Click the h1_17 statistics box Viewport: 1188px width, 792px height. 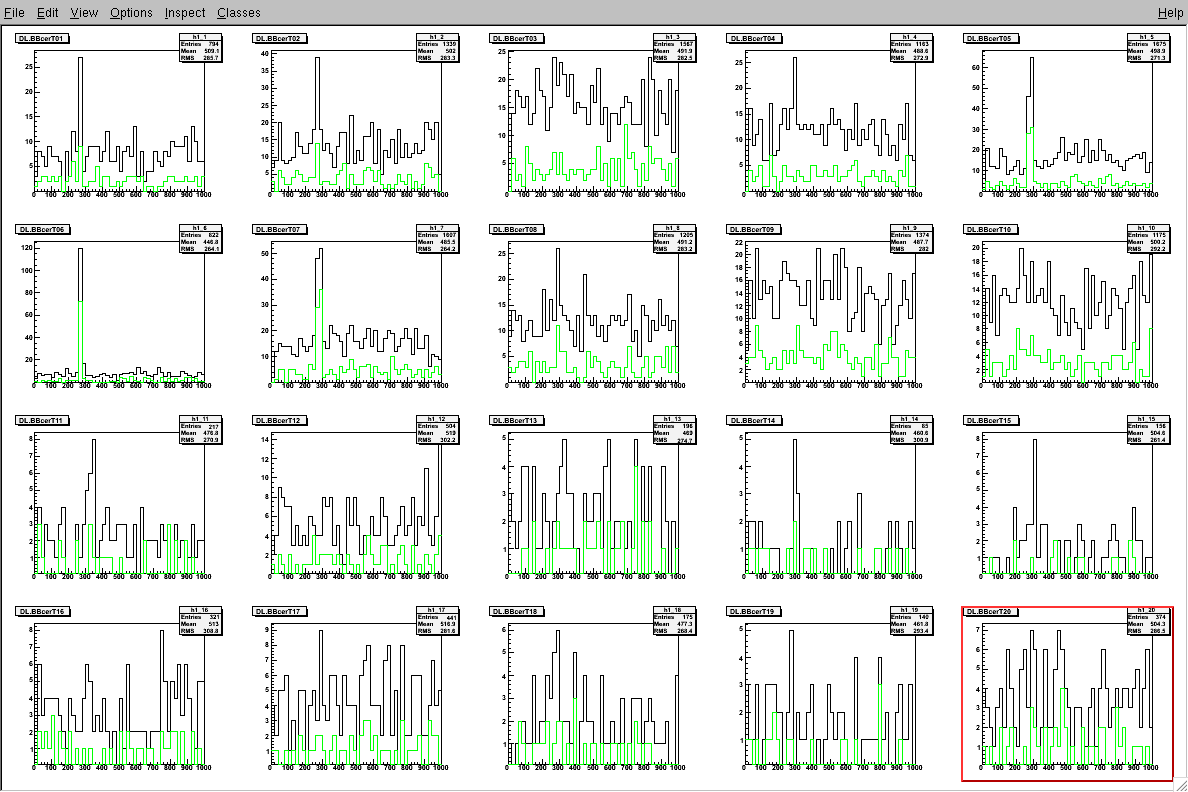point(437,620)
